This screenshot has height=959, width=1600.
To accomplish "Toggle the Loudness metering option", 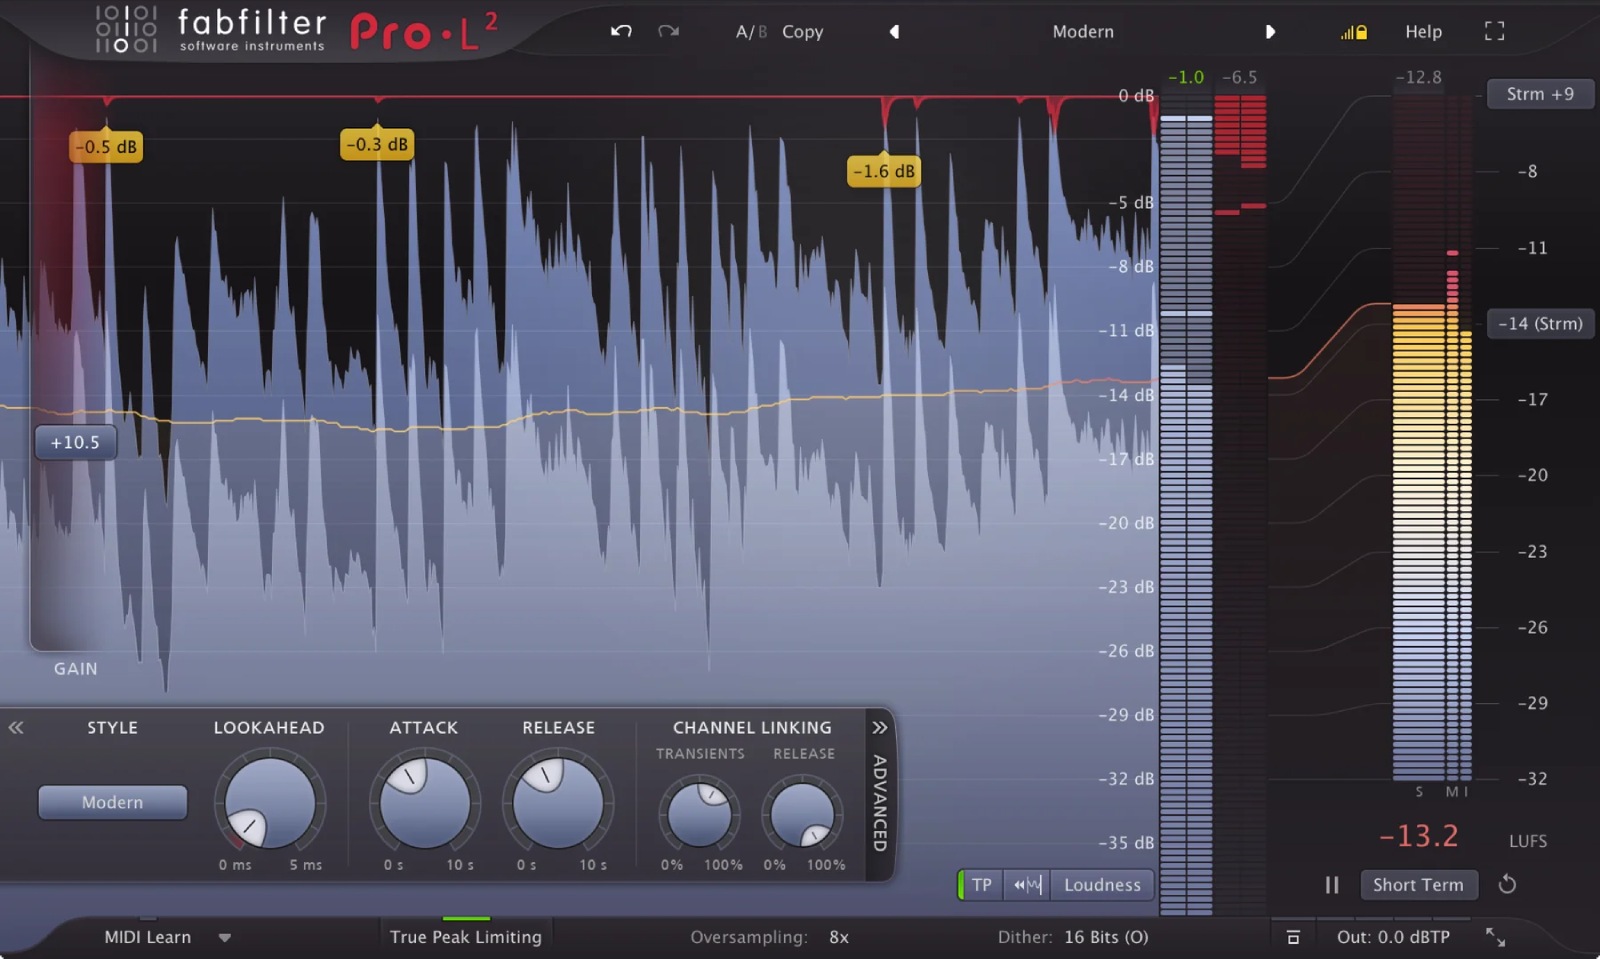I will point(1101,884).
